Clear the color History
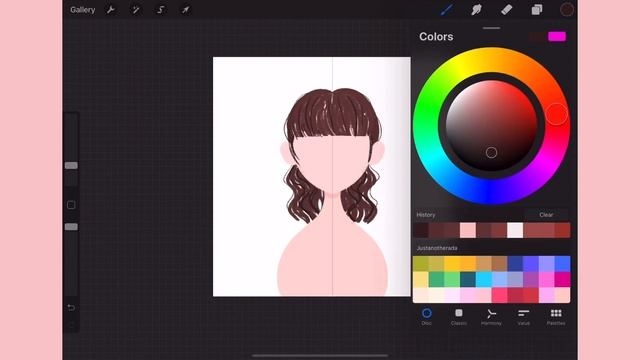The width and height of the screenshot is (640, 360). (x=546, y=215)
